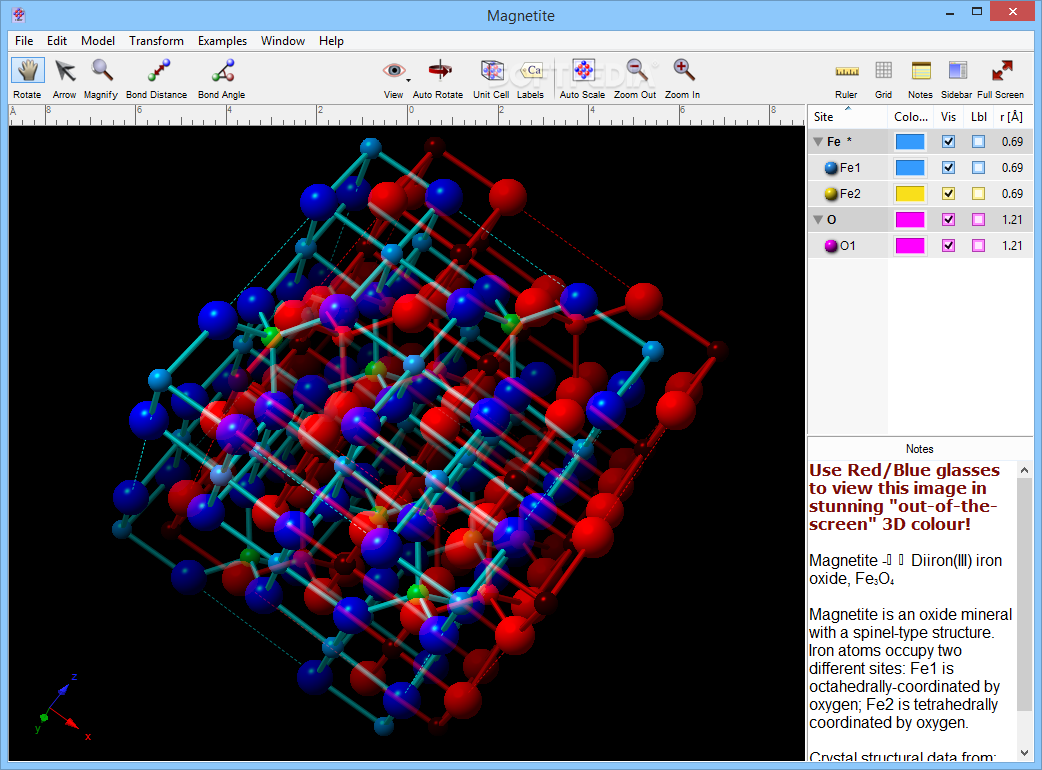Image resolution: width=1042 pixels, height=770 pixels.
Task: Open O group magenta color swatch
Action: (x=910, y=219)
